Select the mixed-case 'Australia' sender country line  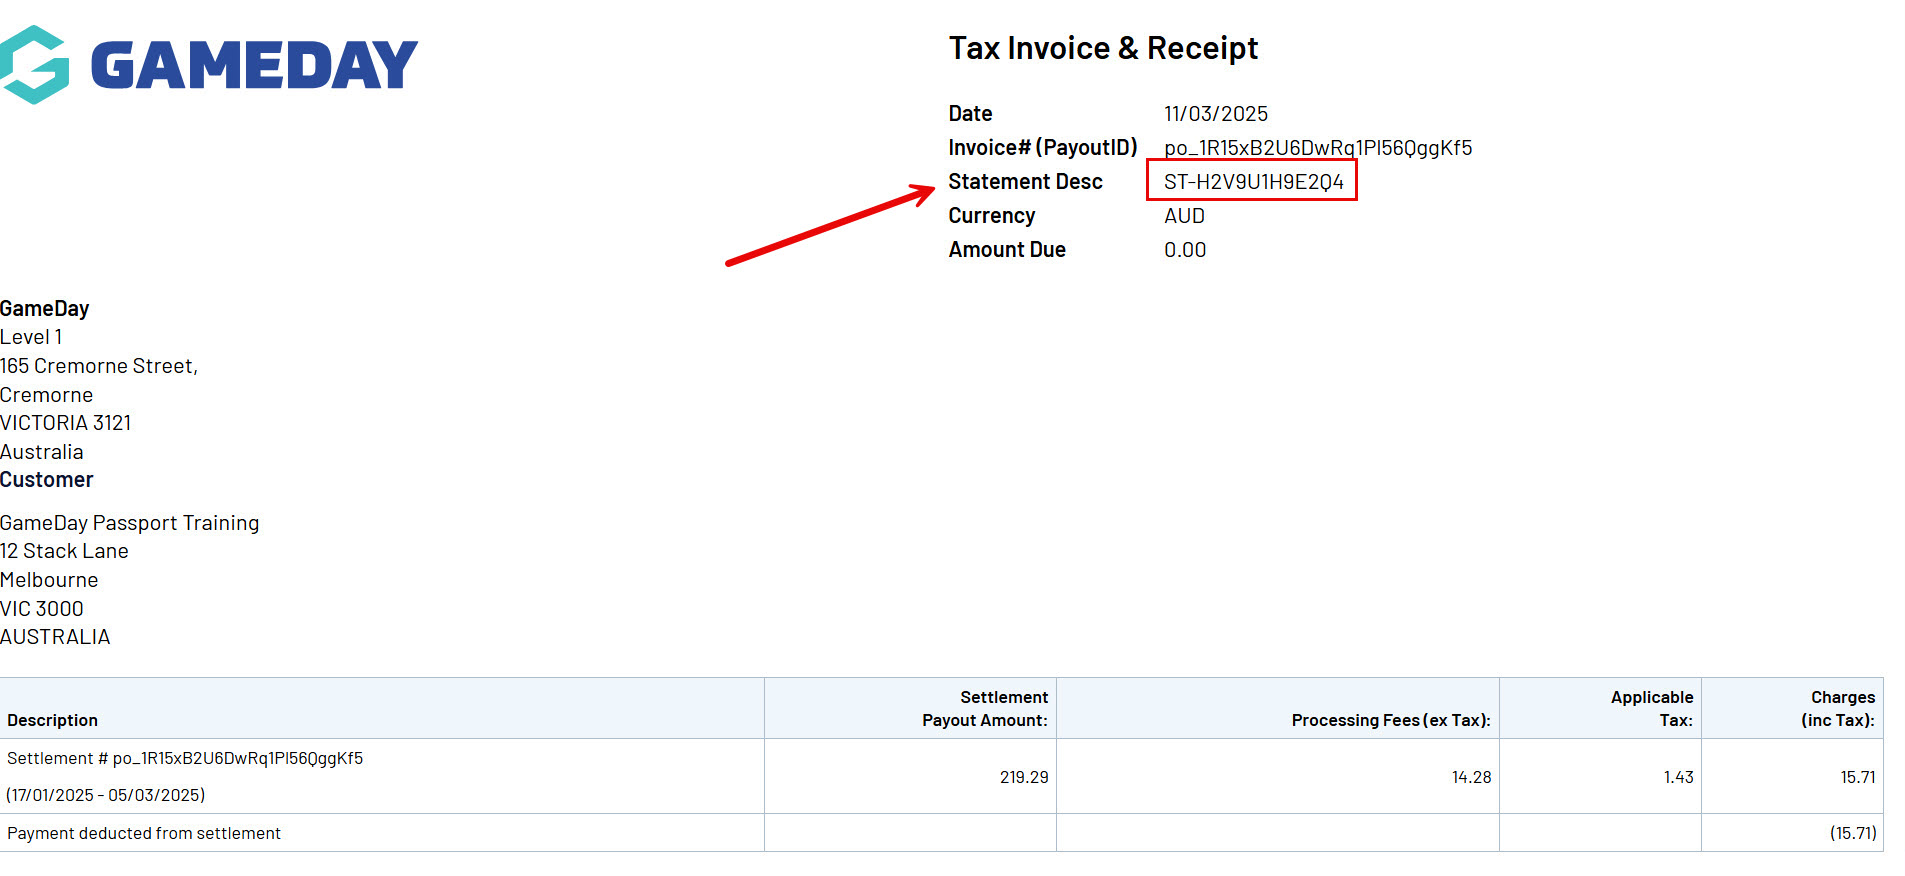[x=42, y=452]
